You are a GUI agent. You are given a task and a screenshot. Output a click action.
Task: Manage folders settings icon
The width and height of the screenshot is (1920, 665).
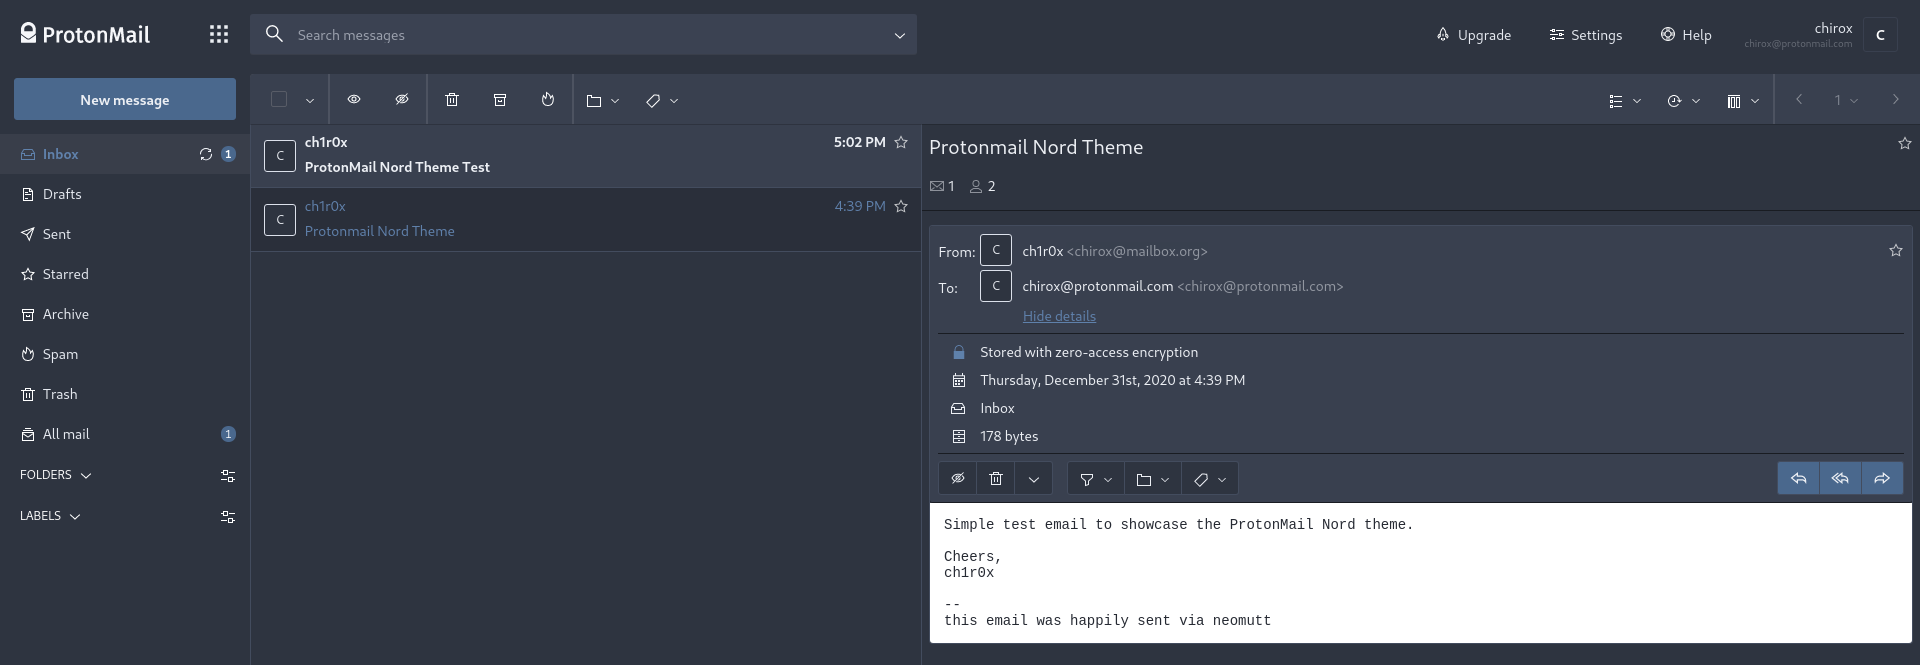pos(228,476)
